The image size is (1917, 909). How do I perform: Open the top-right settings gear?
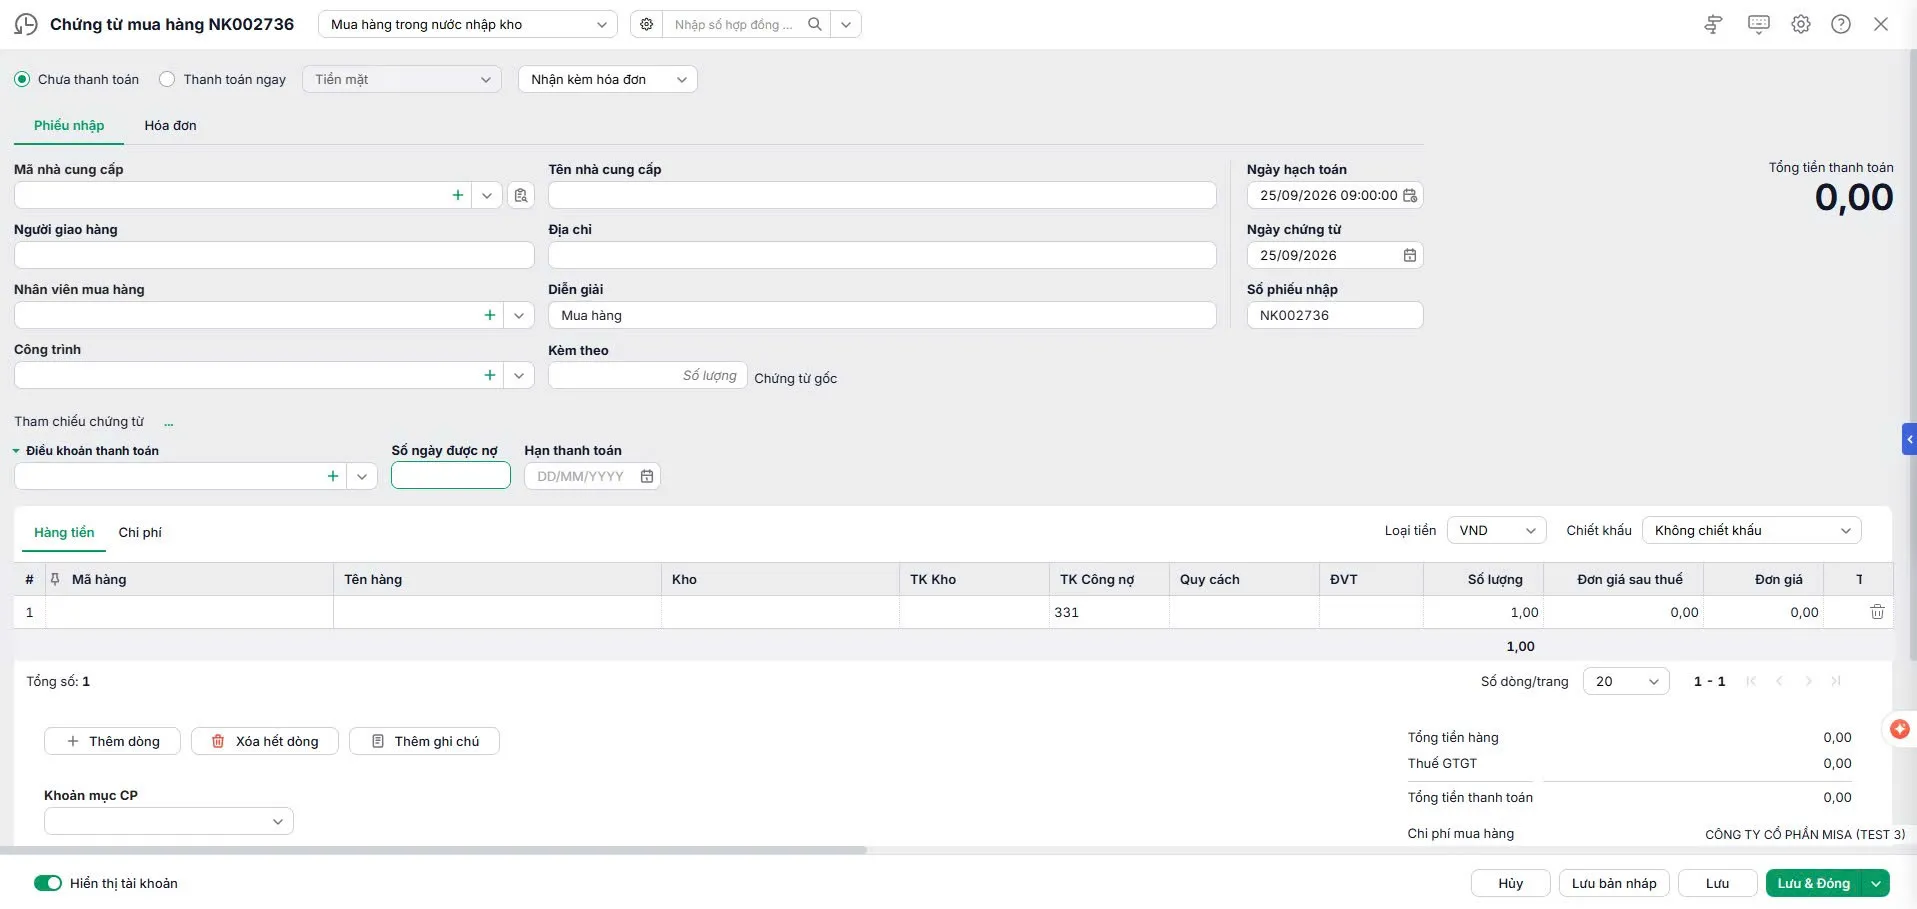pyautogui.click(x=1800, y=24)
